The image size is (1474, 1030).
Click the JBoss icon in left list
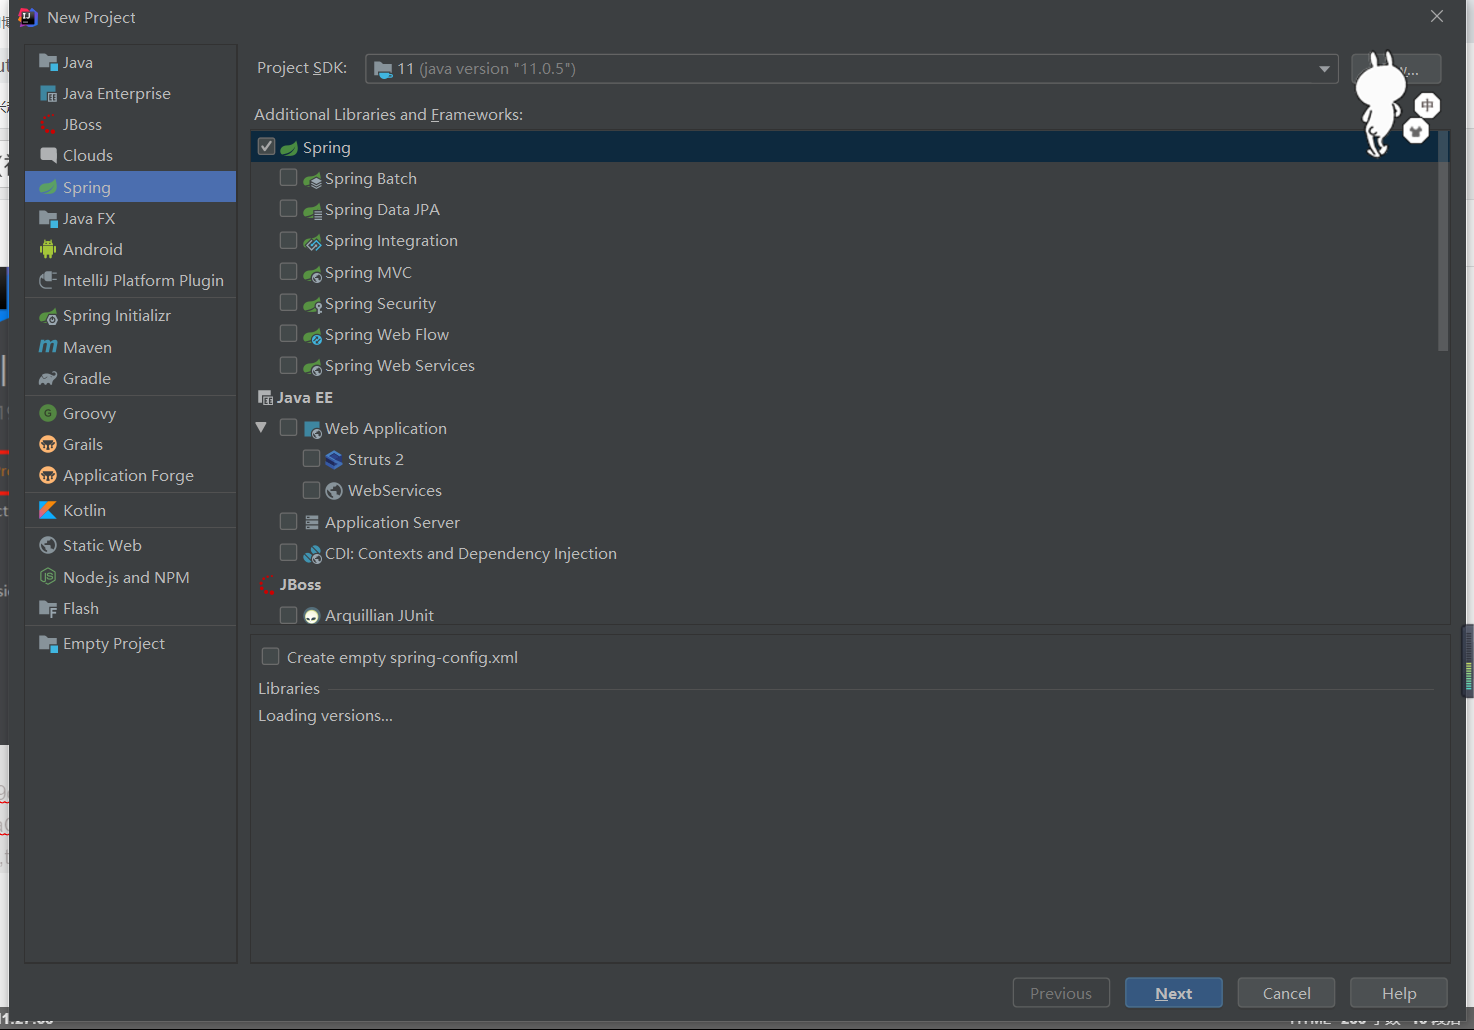click(48, 124)
